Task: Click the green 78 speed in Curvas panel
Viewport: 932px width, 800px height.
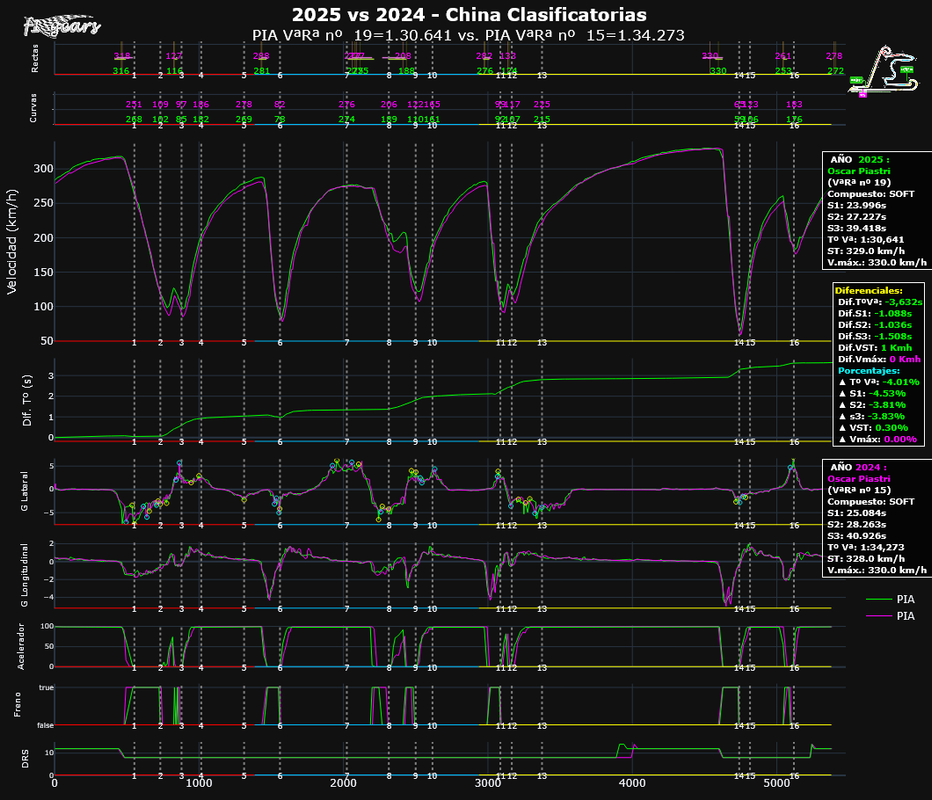Action: point(279,119)
